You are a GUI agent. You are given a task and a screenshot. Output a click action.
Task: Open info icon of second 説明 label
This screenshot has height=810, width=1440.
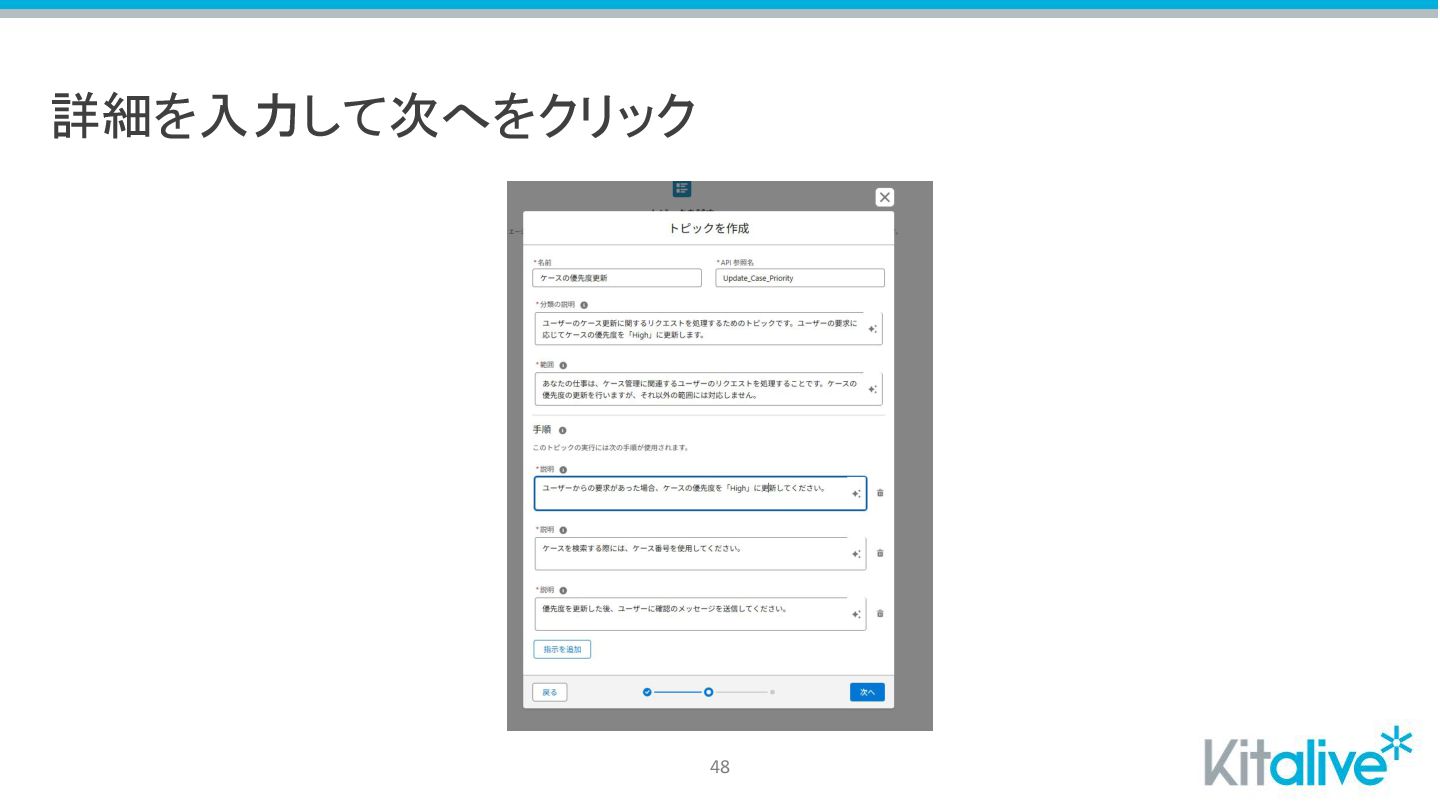point(563,530)
